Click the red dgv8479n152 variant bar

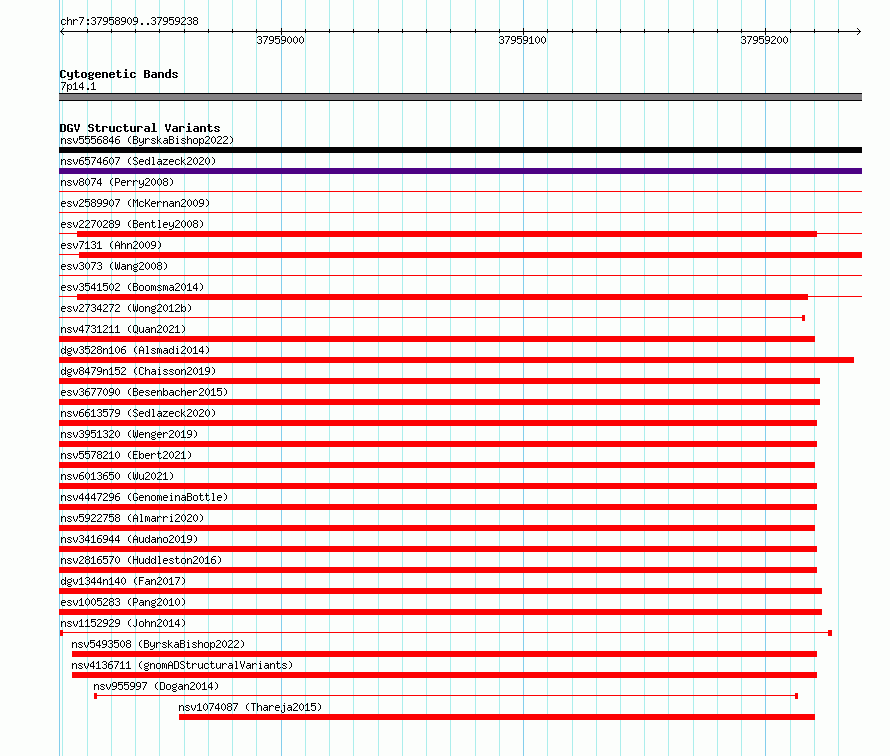[x=439, y=381]
